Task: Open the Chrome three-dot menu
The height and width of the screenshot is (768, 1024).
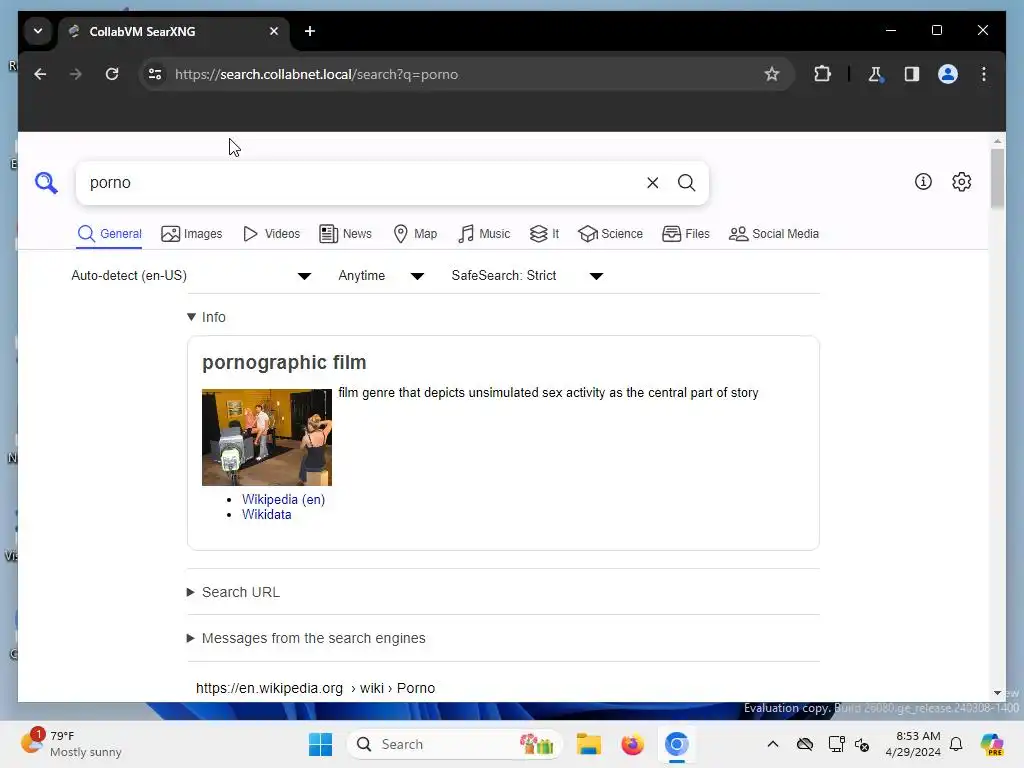Action: (x=984, y=74)
